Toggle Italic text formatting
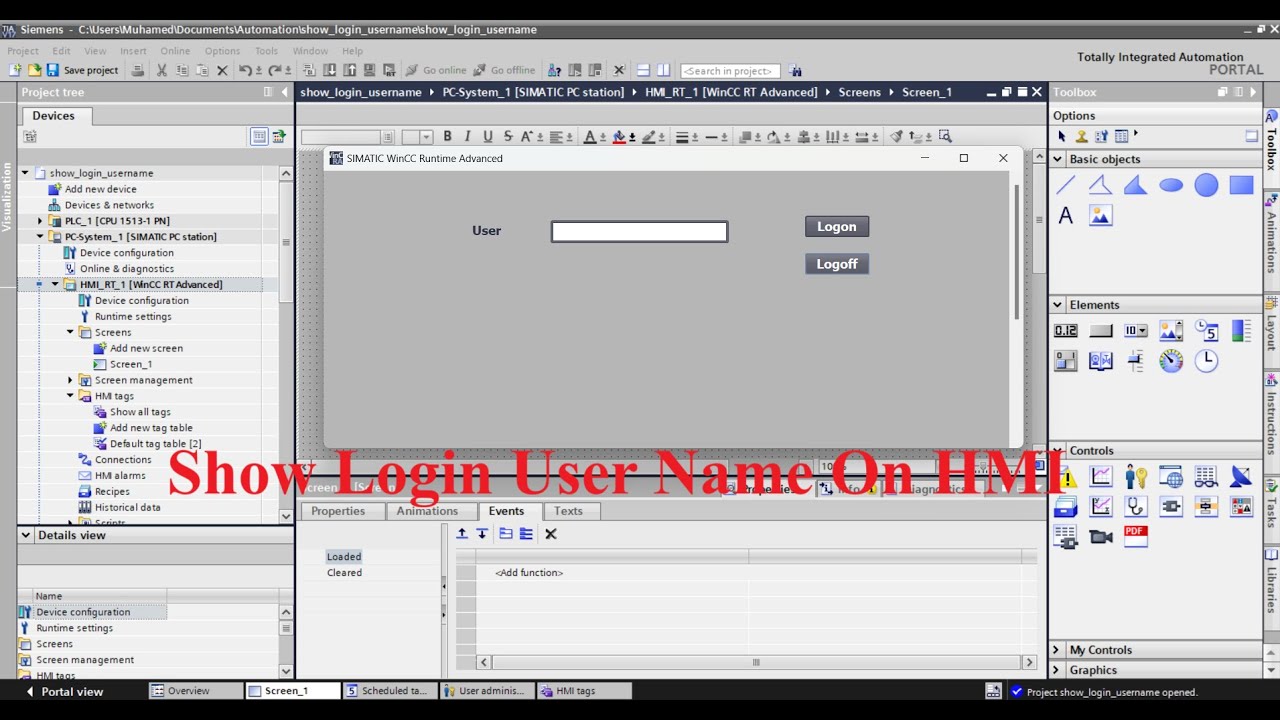1280x720 pixels. pos(467,137)
